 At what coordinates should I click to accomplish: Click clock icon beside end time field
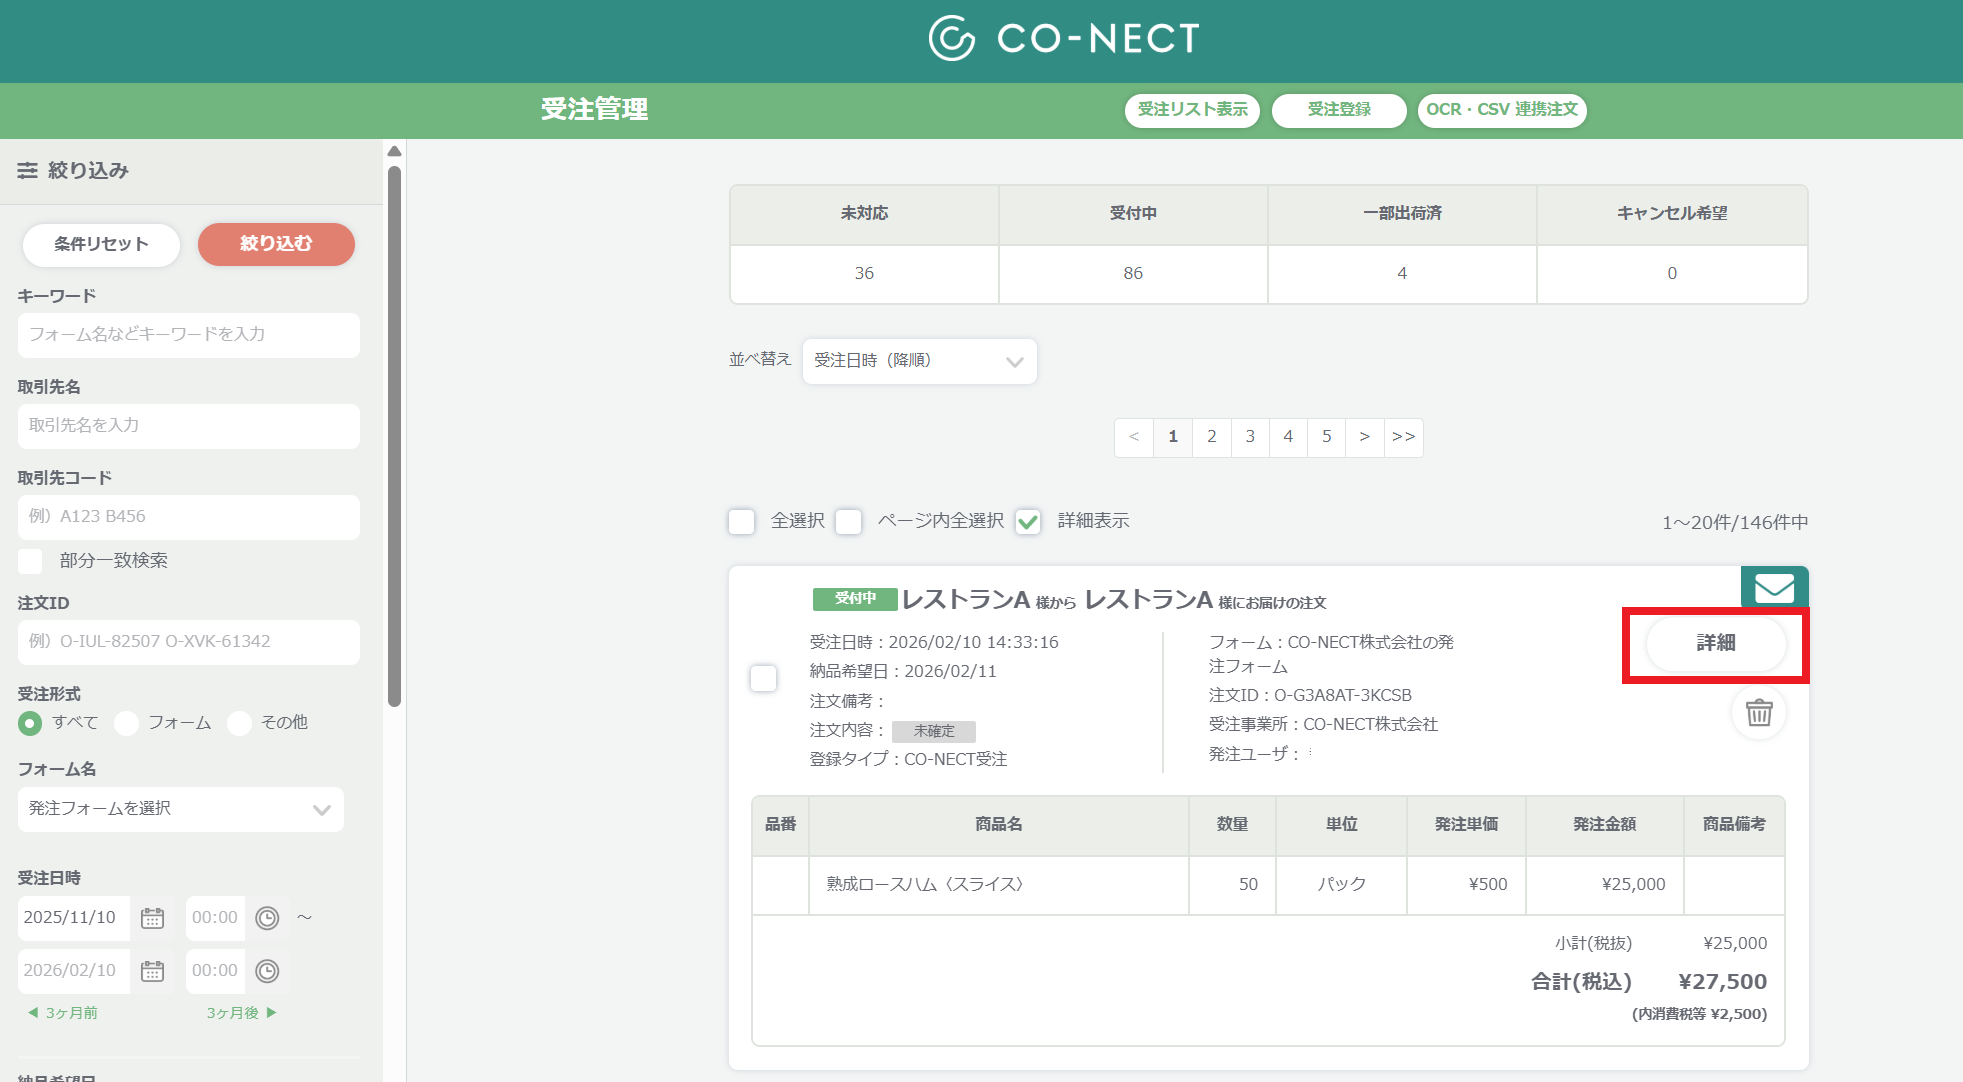tap(267, 971)
